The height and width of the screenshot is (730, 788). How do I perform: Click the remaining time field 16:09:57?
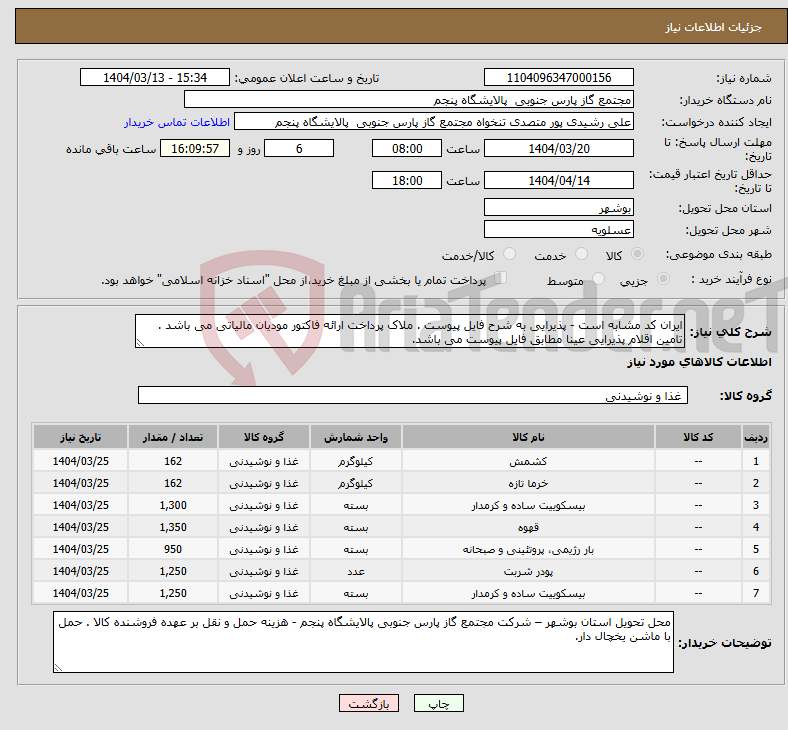[195, 148]
